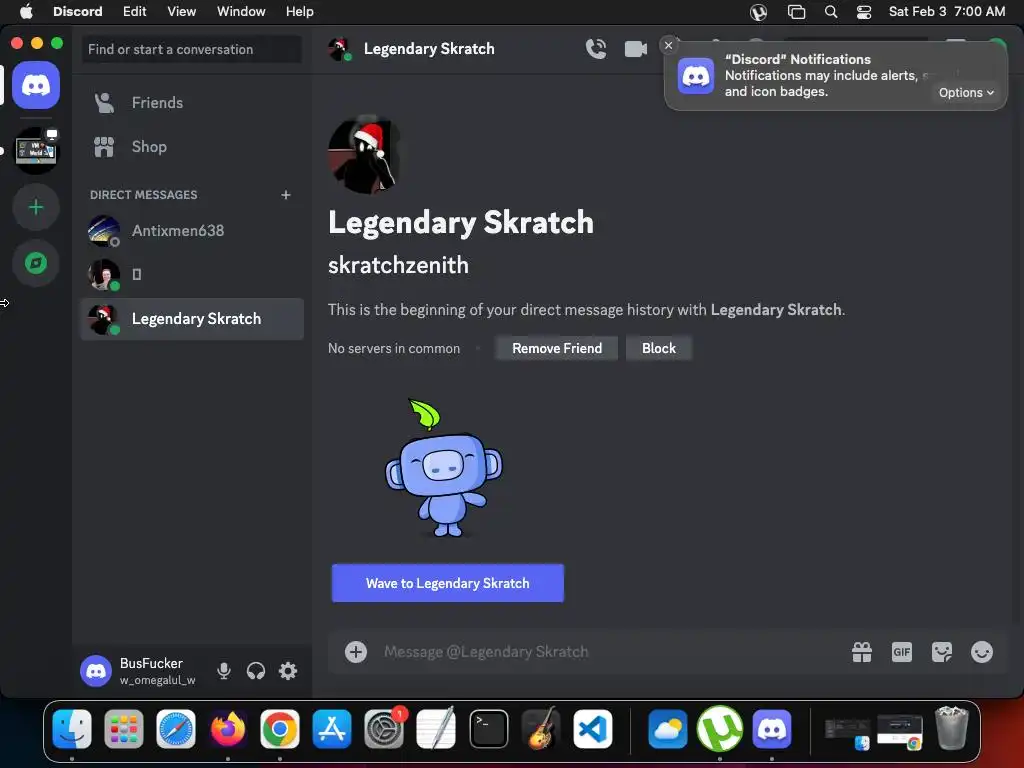
Task: Click the skratchzenith username text
Action: [398, 265]
